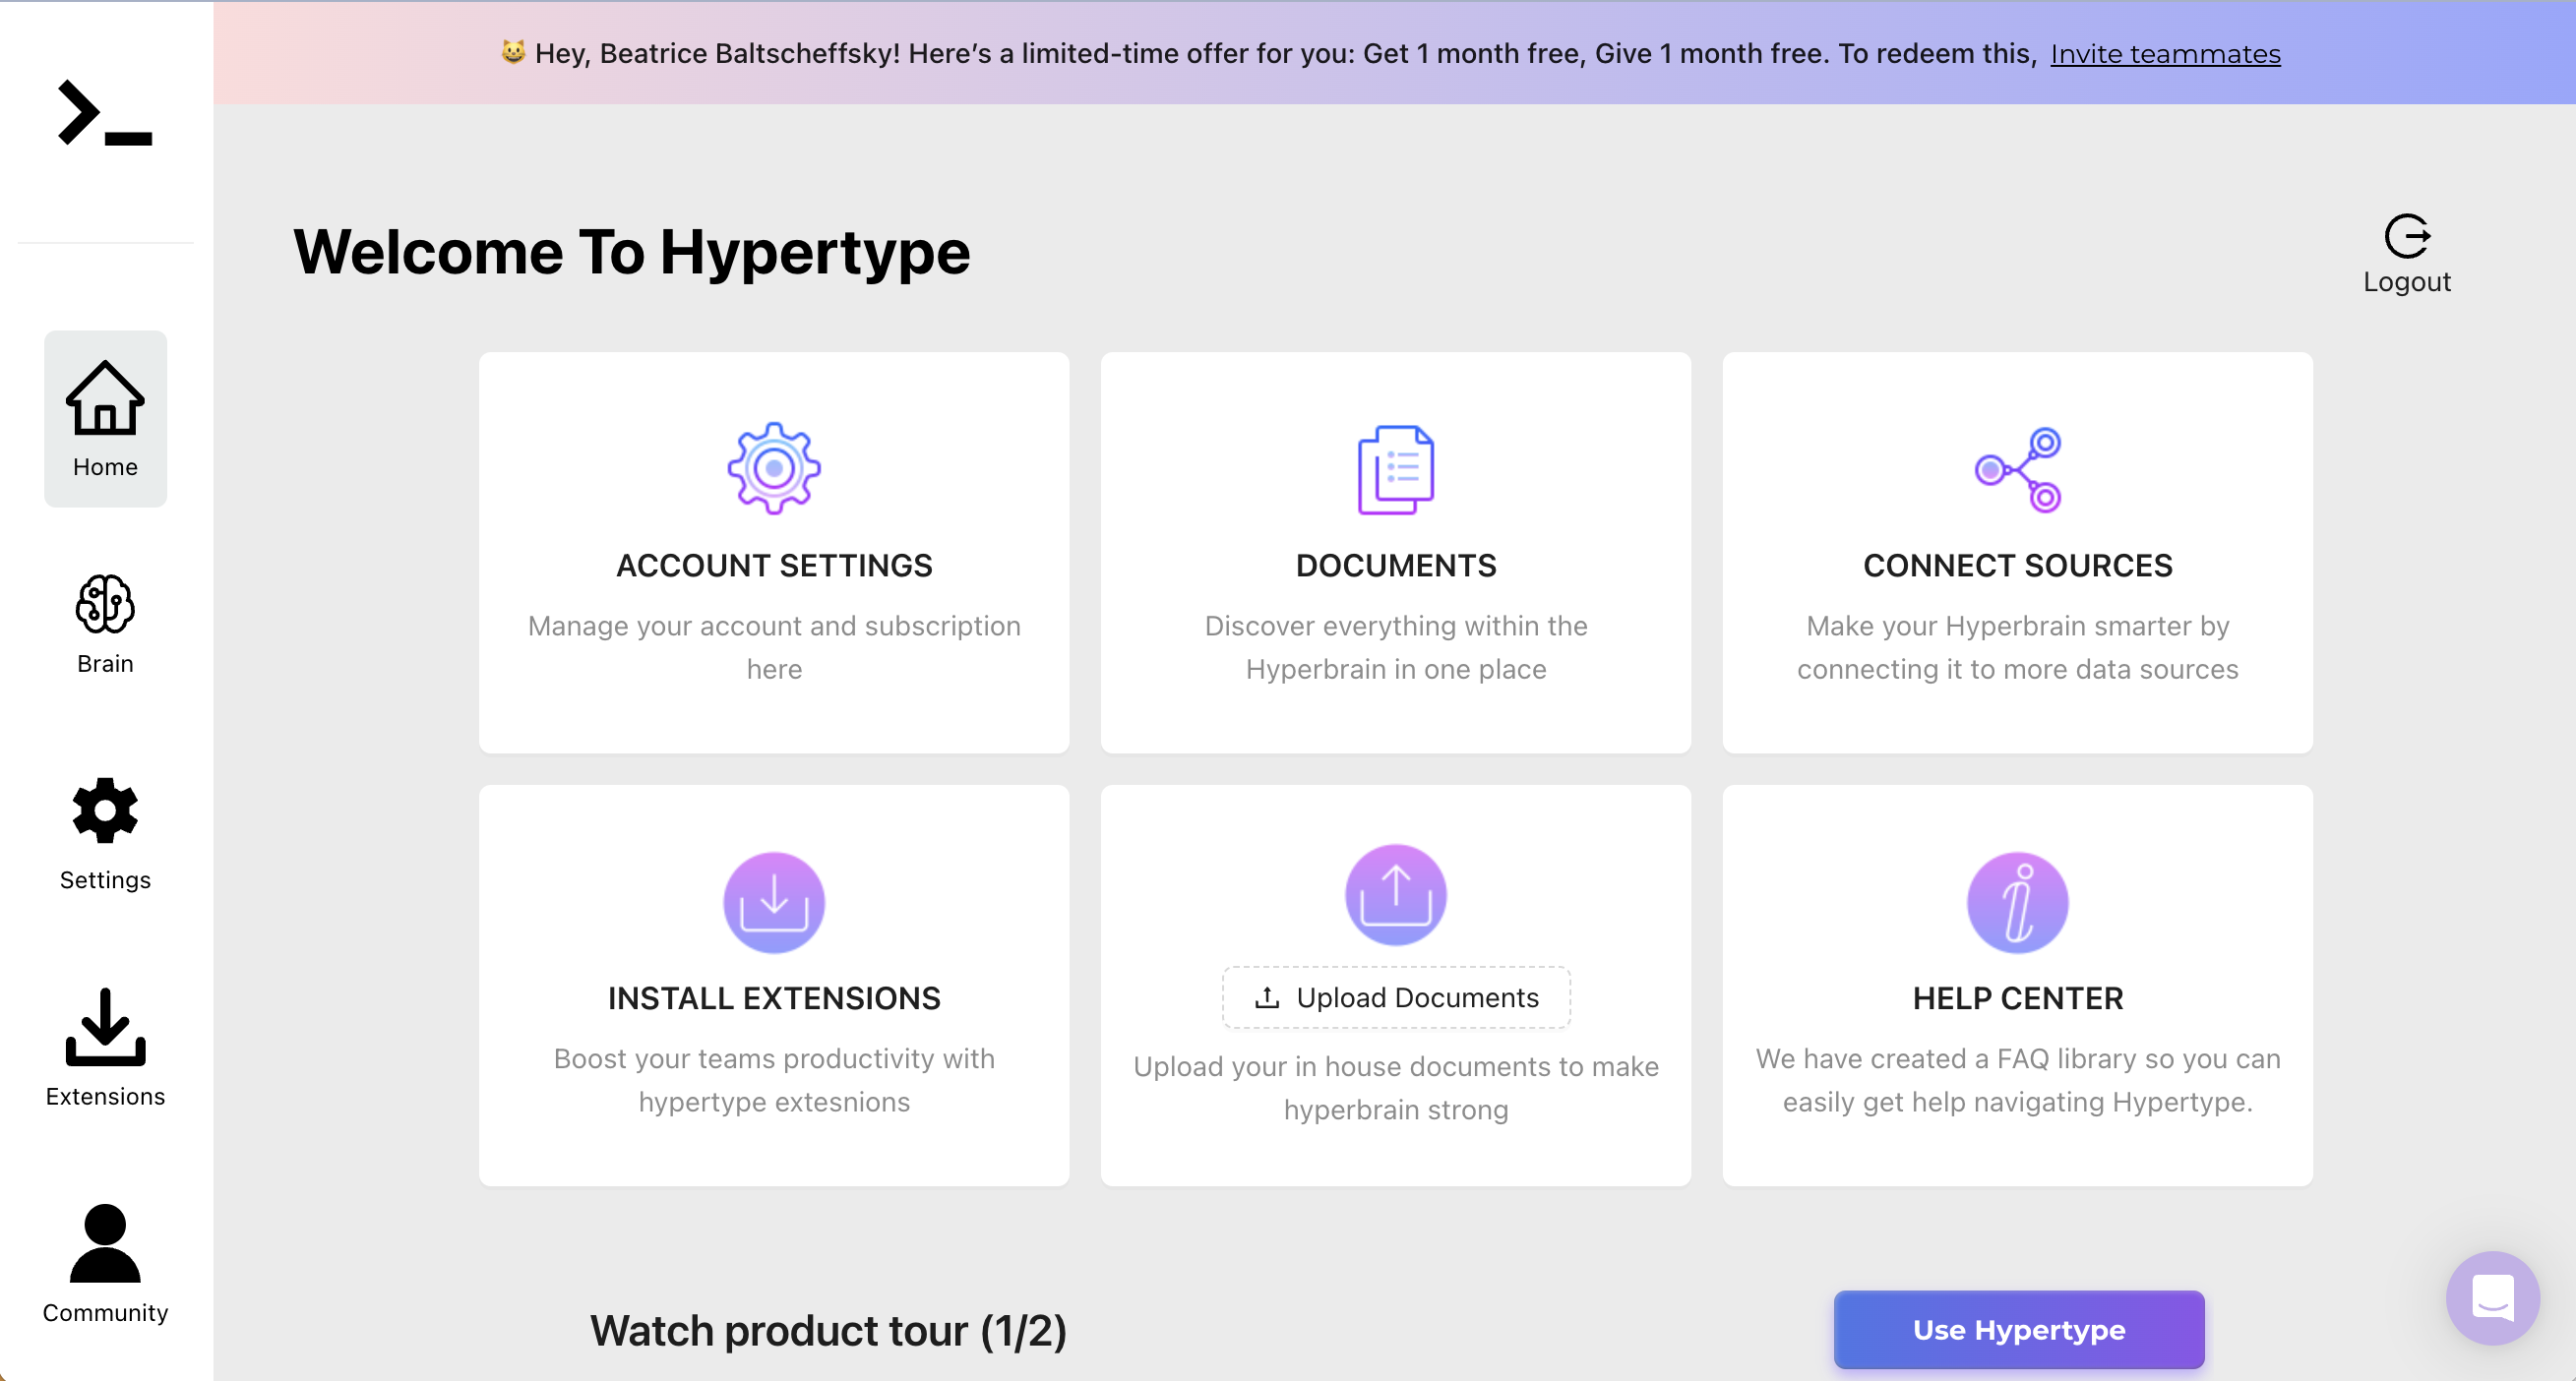Open the DOCUMENTS card title

click(x=1396, y=566)
